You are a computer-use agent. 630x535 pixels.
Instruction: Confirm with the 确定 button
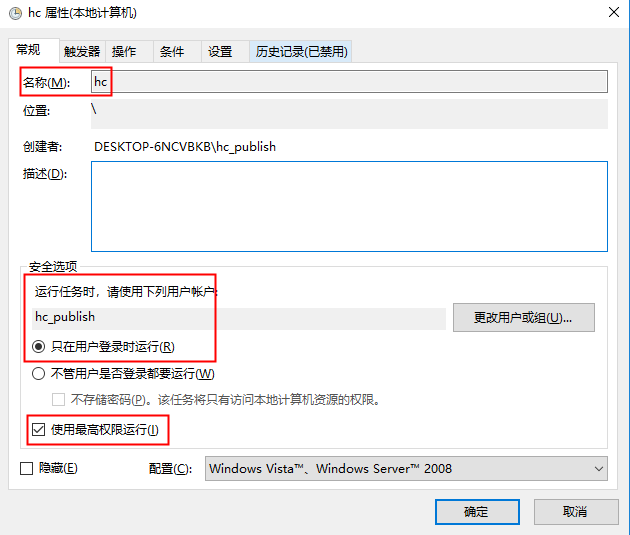pos(477,511)
